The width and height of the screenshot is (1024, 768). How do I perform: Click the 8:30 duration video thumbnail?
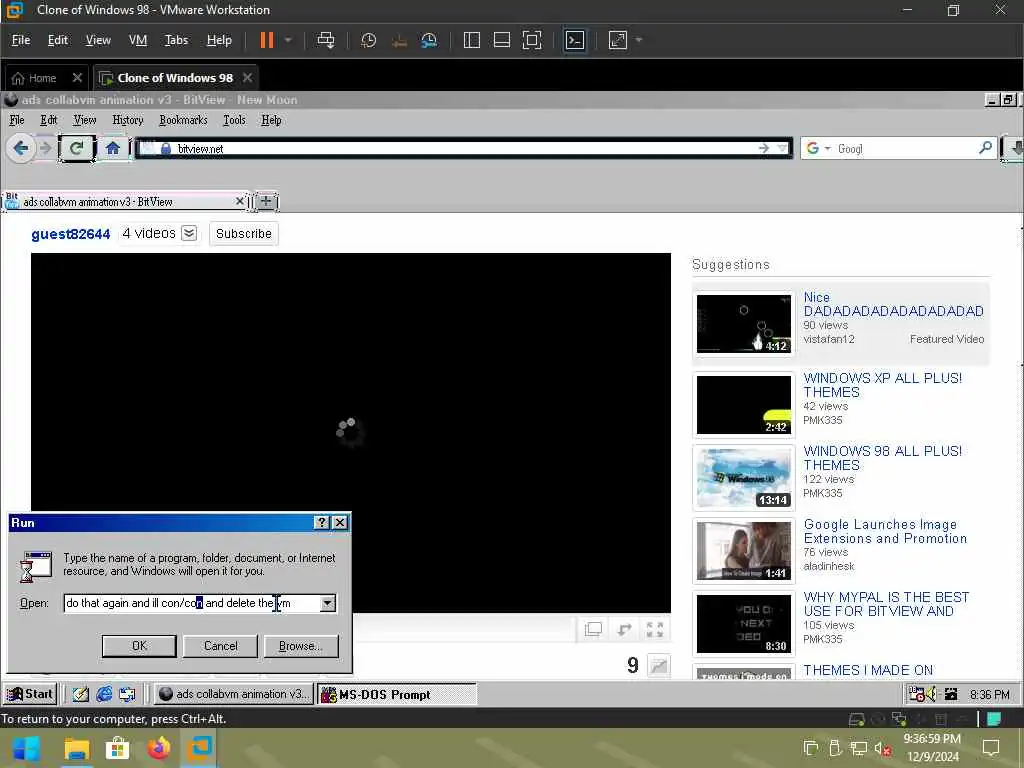744,624
